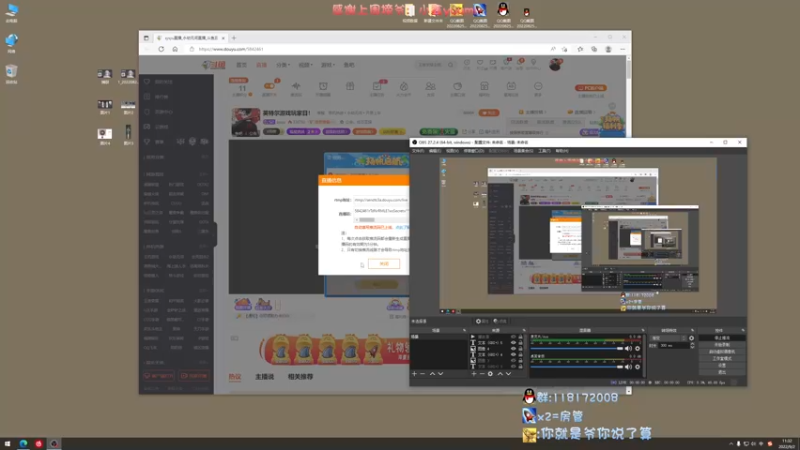Toggle visibility of 文本 (GDI+) 4 source
800x450 pixels.
(x=513, y=355)
